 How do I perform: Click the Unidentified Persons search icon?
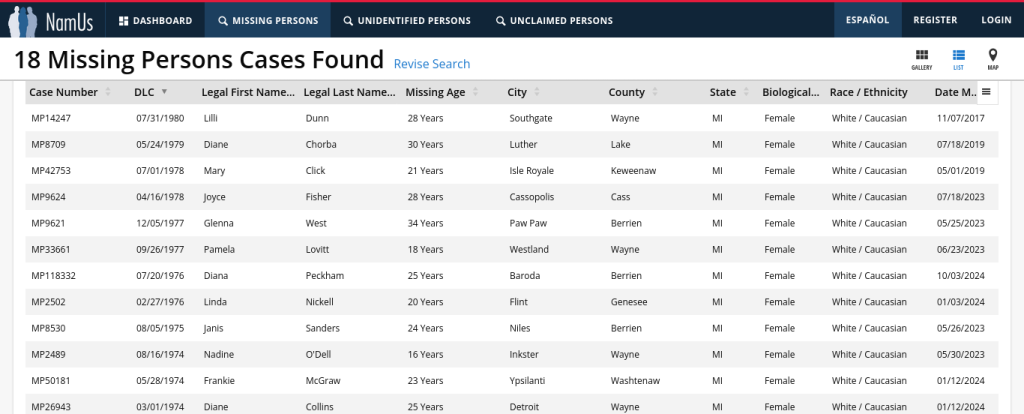point(347,20)
